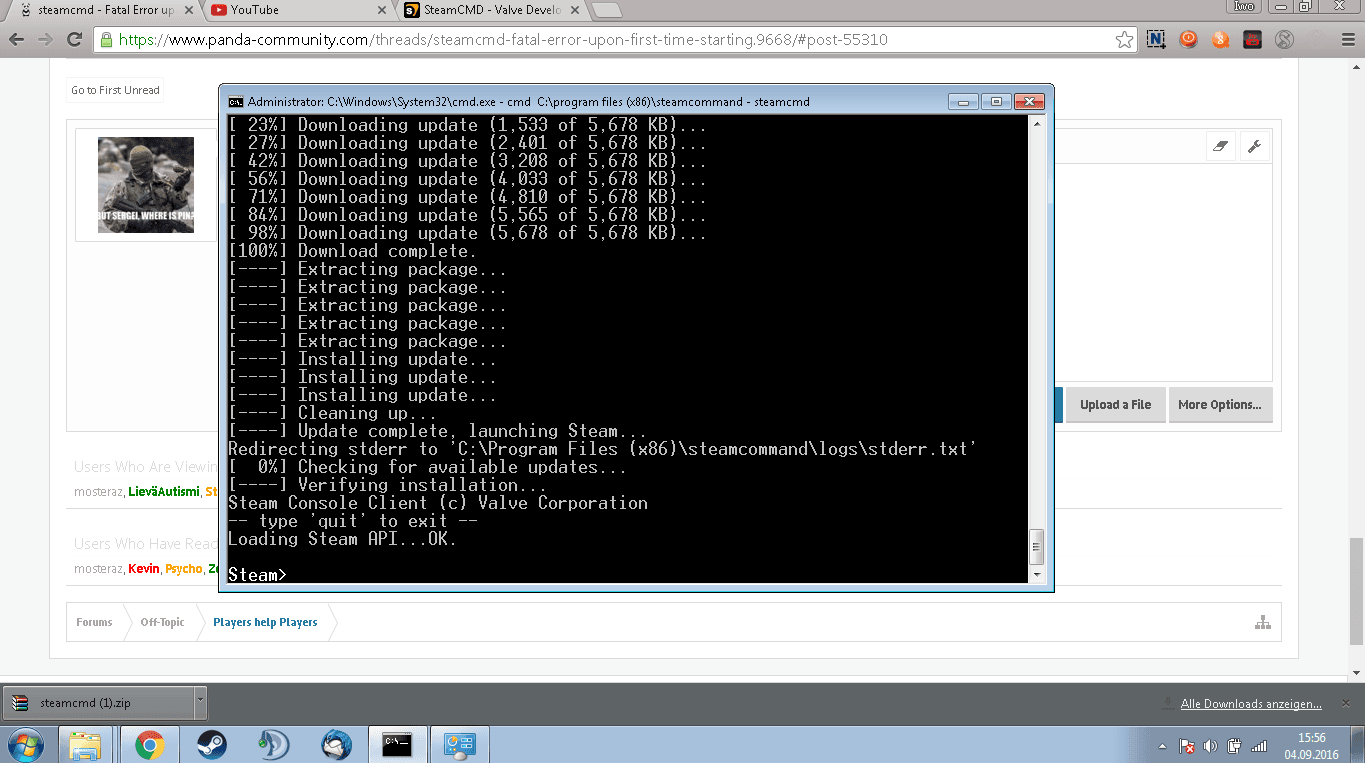Click Alle Downloads anzeigen link

[x=1250, y=704]
